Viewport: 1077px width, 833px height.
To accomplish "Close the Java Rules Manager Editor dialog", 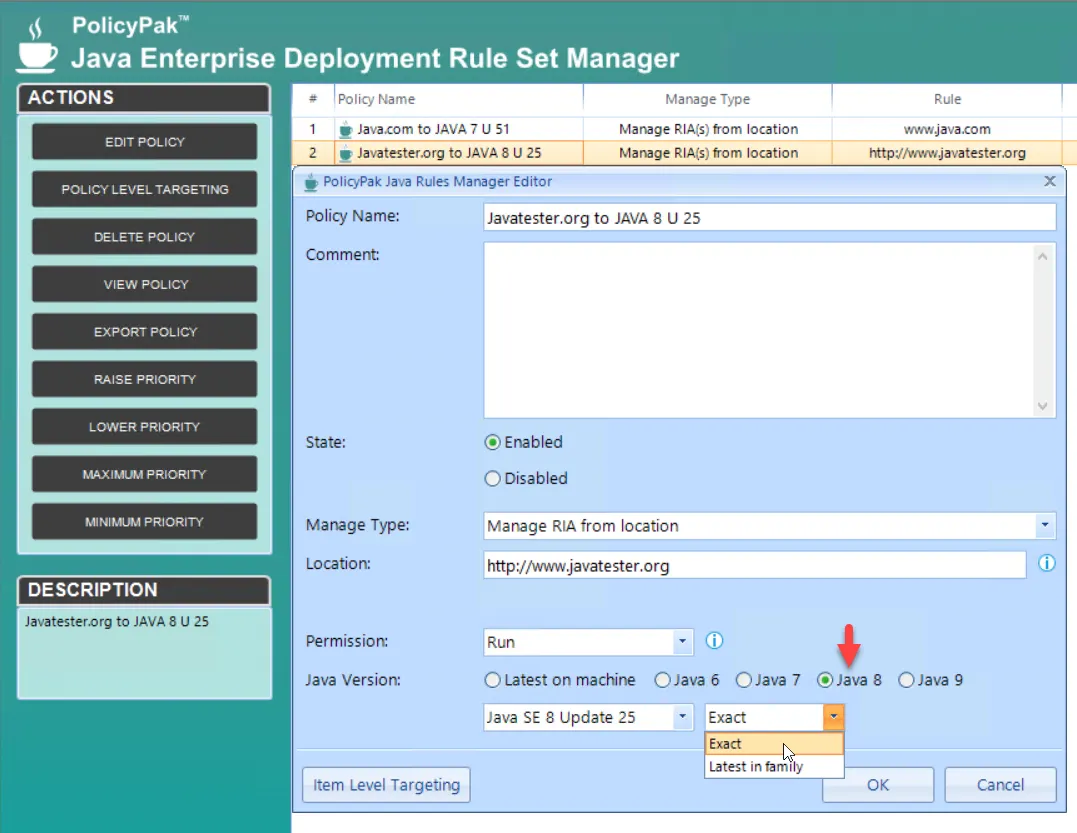I will point(1050,181).
